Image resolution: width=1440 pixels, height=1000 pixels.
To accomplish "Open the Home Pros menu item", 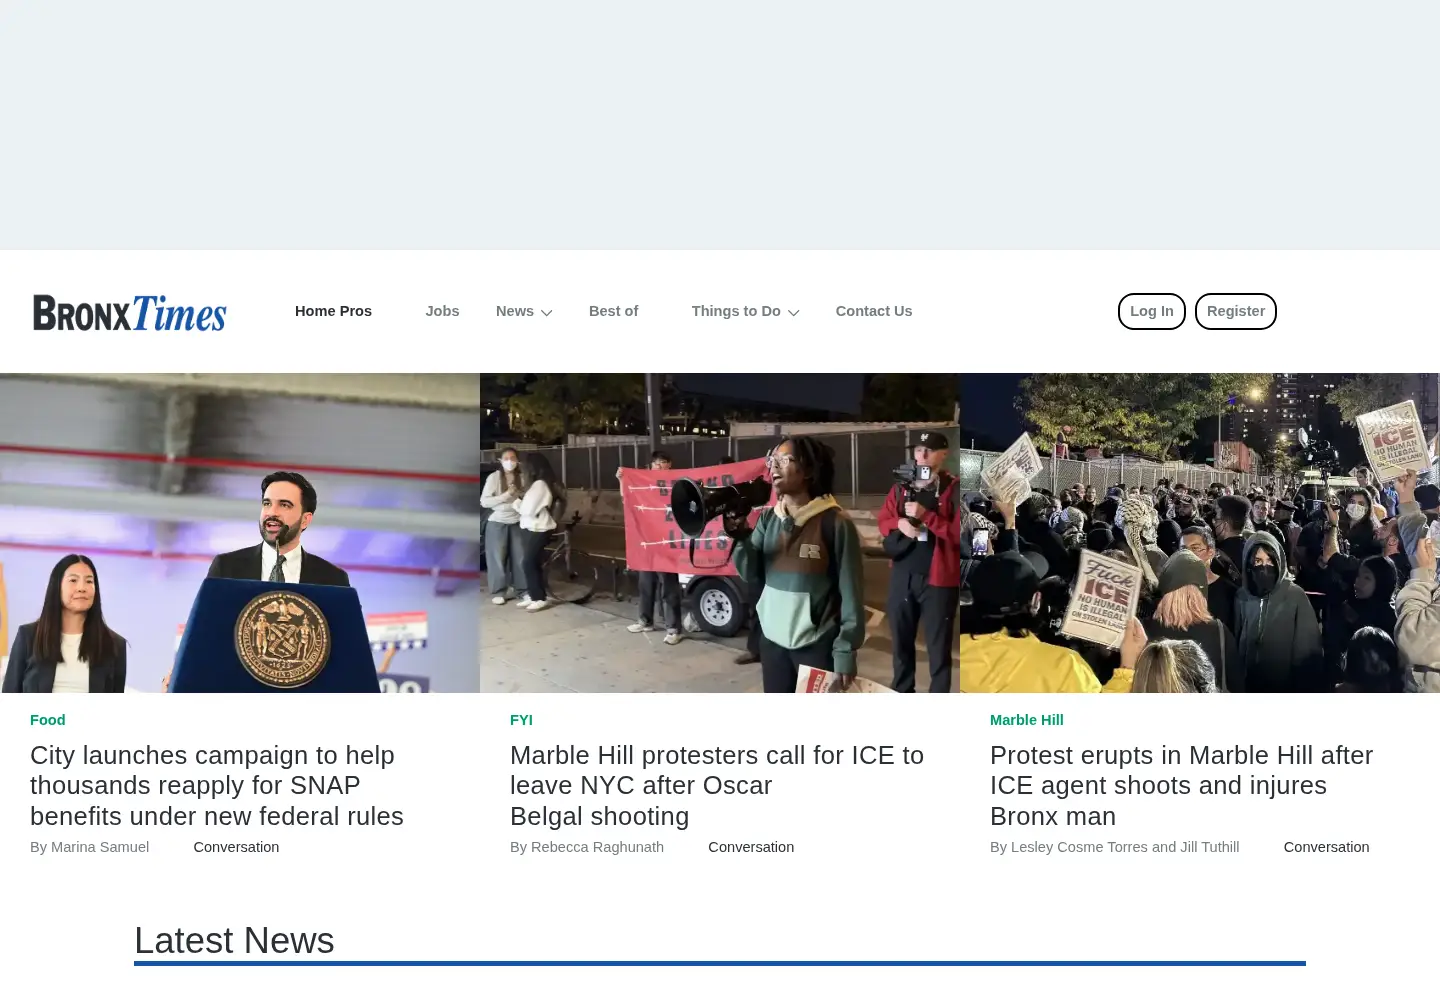I will point(333,311).
